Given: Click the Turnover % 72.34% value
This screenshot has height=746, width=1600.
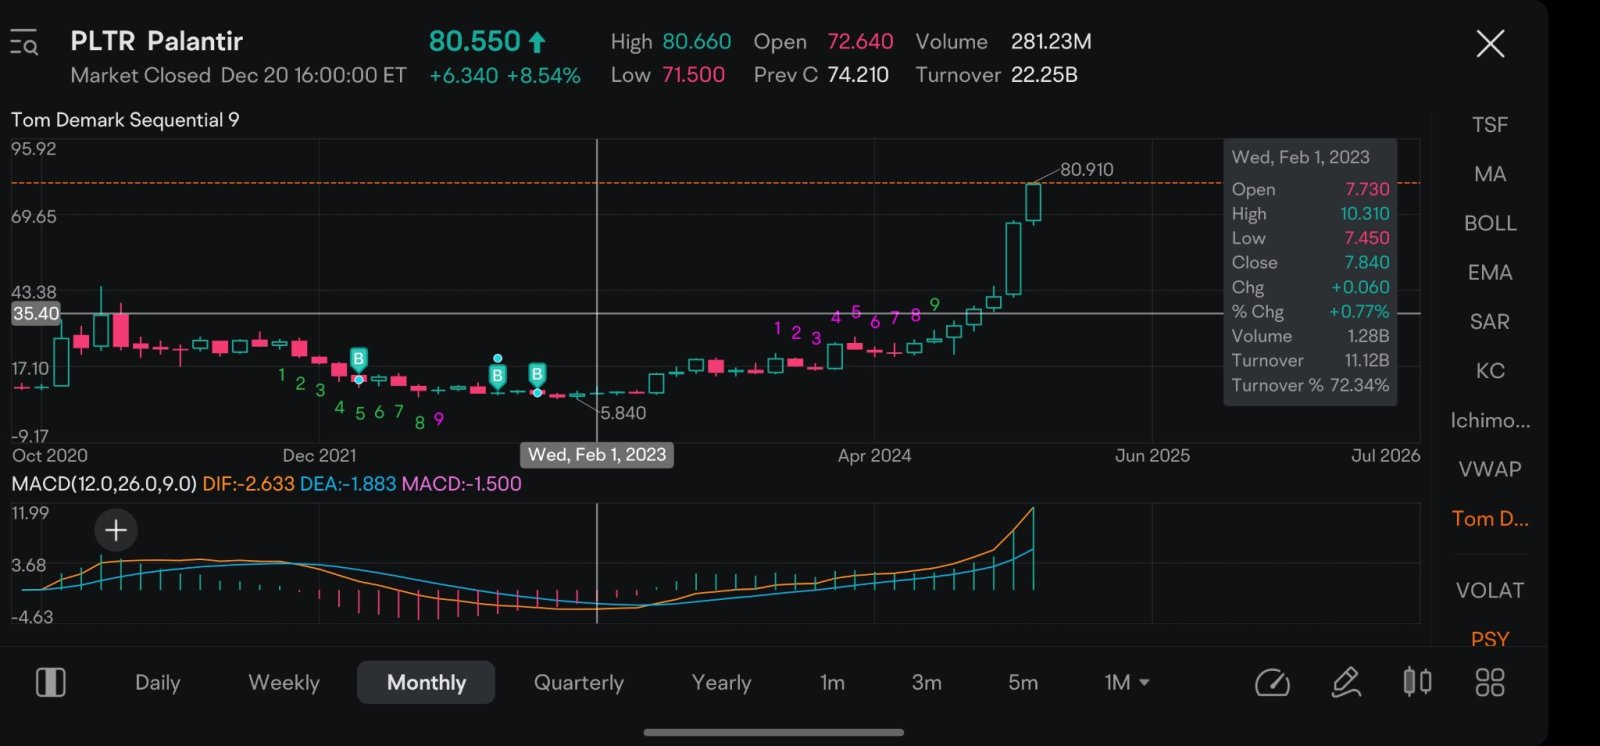Looking at the screenshot, I should click(x=1359, y=385).
